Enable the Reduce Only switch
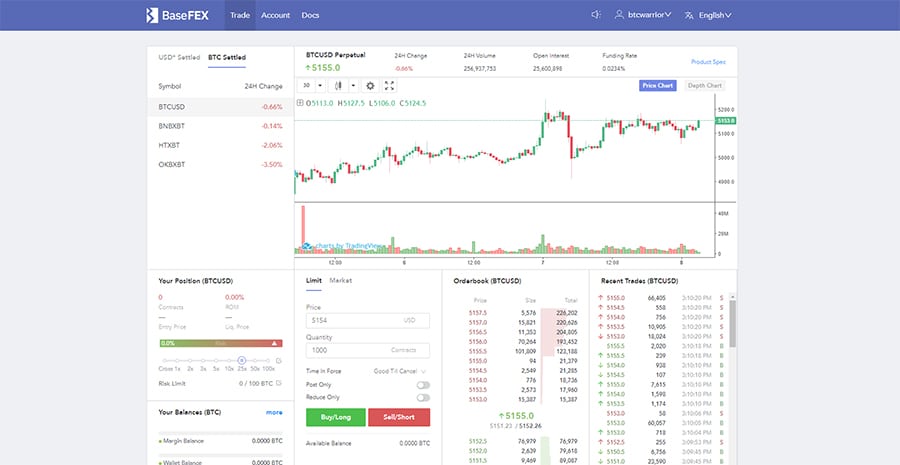Viewport: 900px width, 465px height. [x=423, y=396]
